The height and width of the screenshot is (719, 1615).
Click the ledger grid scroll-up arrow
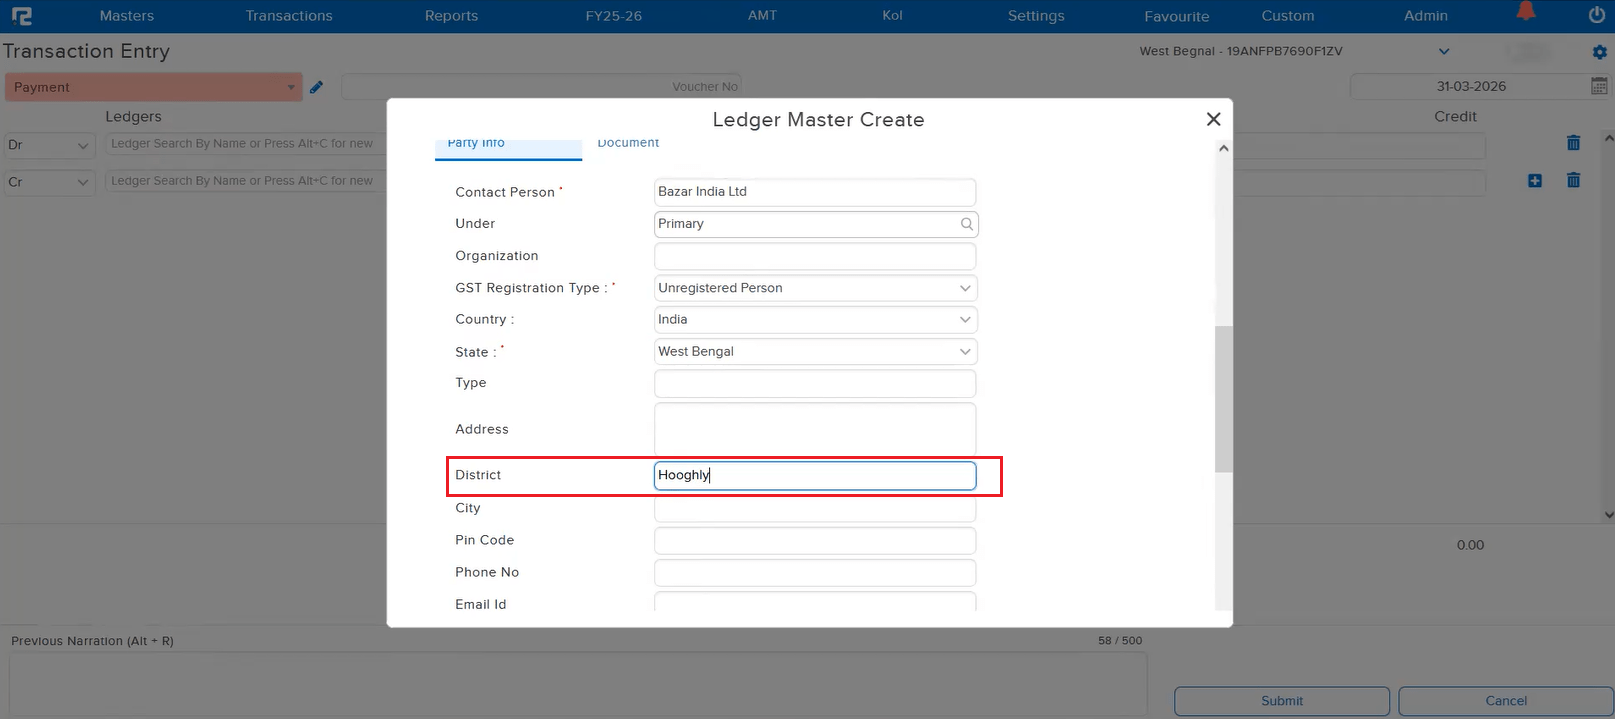[x=1608, y=139]
